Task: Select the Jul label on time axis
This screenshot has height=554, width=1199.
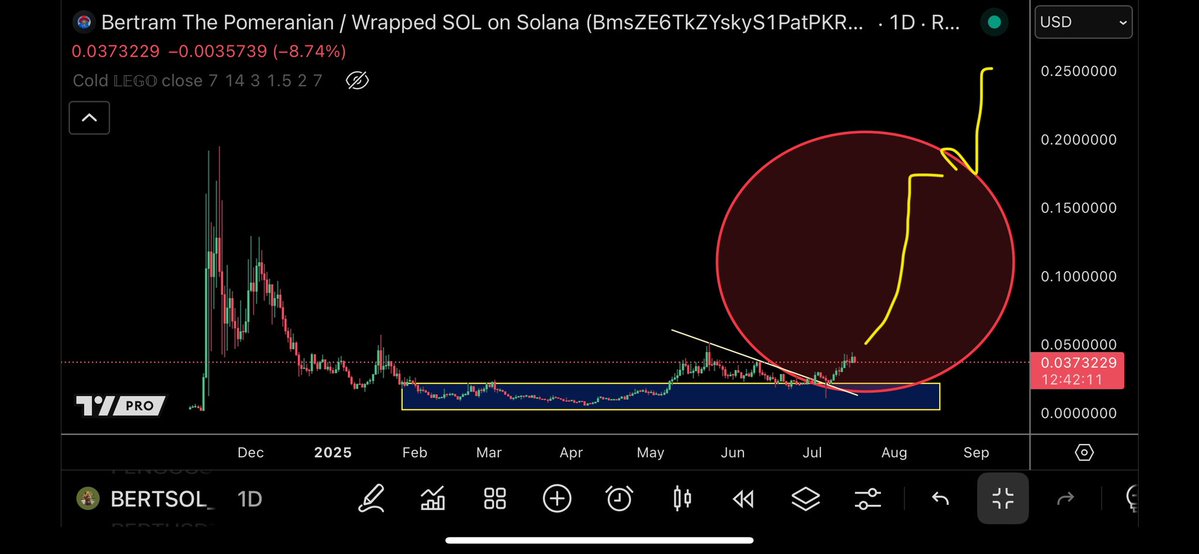Action: point(812,453)
